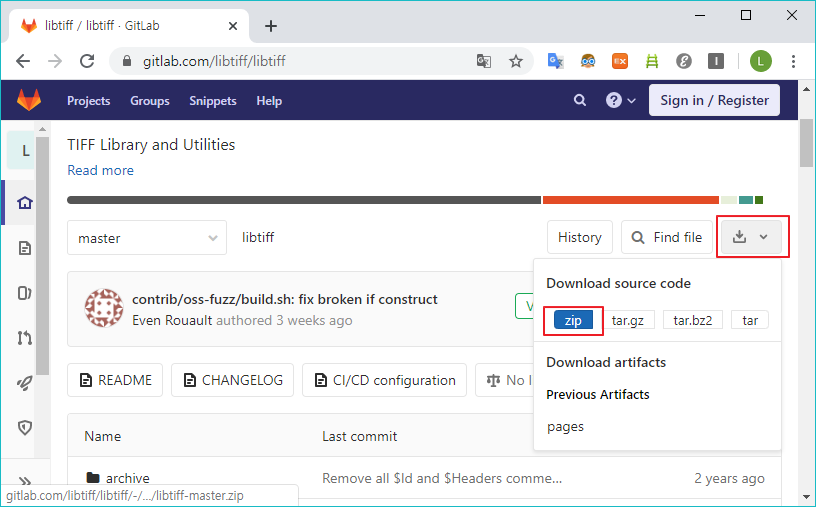Open Project overview home icon in sidebar
Viewport: 816px width, 507px height.
click(24, 202)
